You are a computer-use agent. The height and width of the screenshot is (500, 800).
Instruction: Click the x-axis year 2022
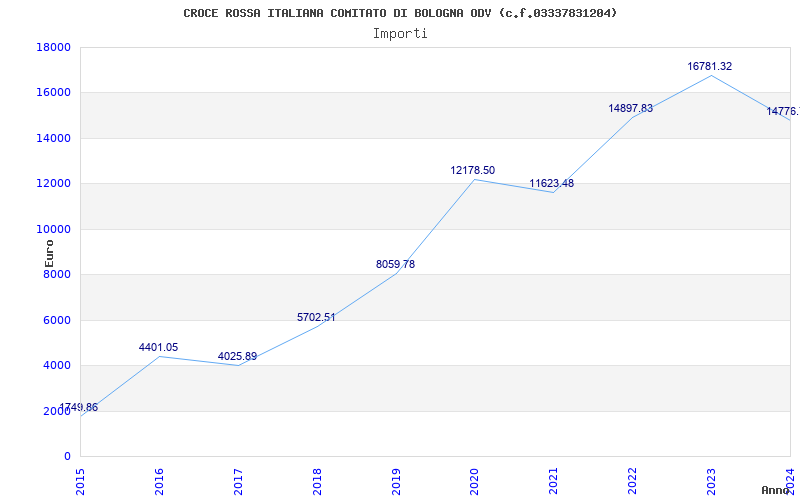[633, 481]
